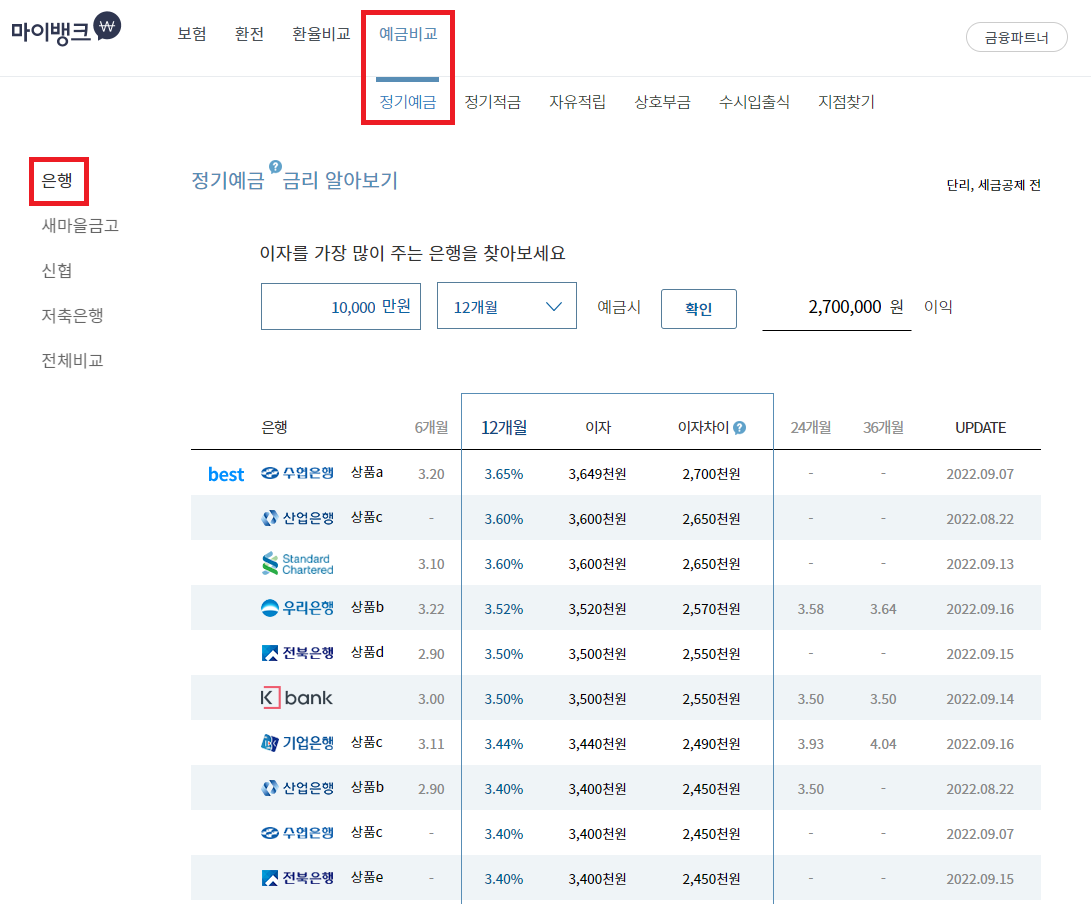The width and height of the screenshot is (1091, 904).
Task: Click 3.22 6-month rate for 우리은행
Action: (x=431, y=609)
